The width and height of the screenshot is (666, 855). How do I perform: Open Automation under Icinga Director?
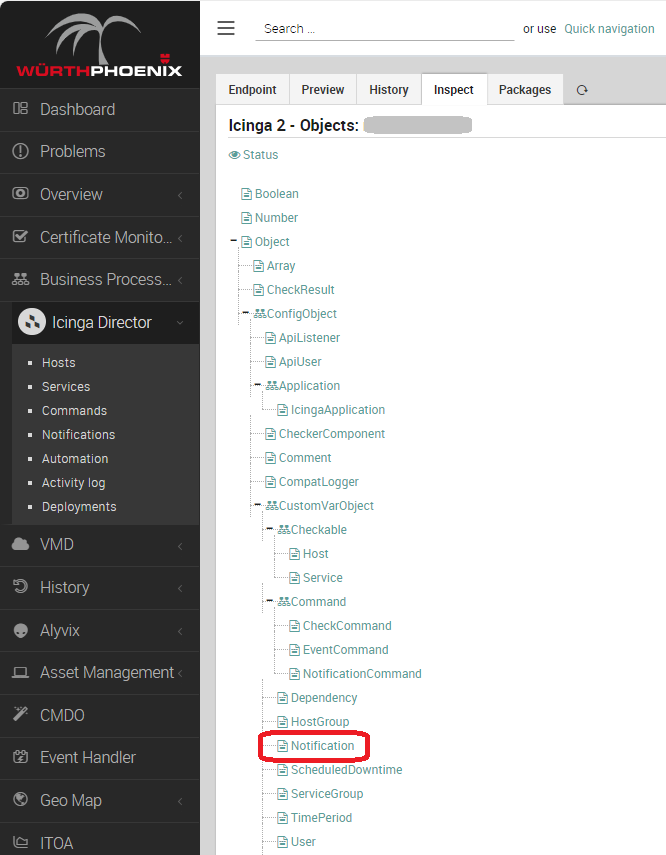coord(75,458)
